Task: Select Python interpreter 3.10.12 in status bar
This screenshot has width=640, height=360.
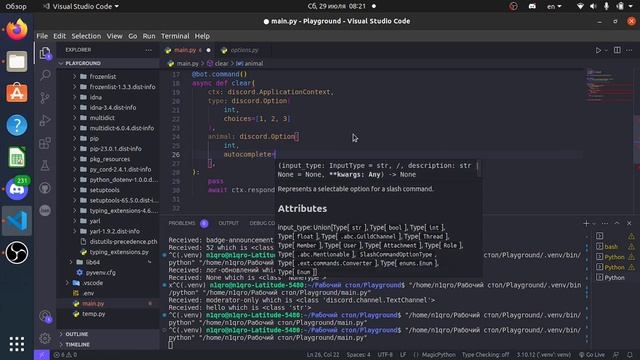Action: (x=544, y=355)
